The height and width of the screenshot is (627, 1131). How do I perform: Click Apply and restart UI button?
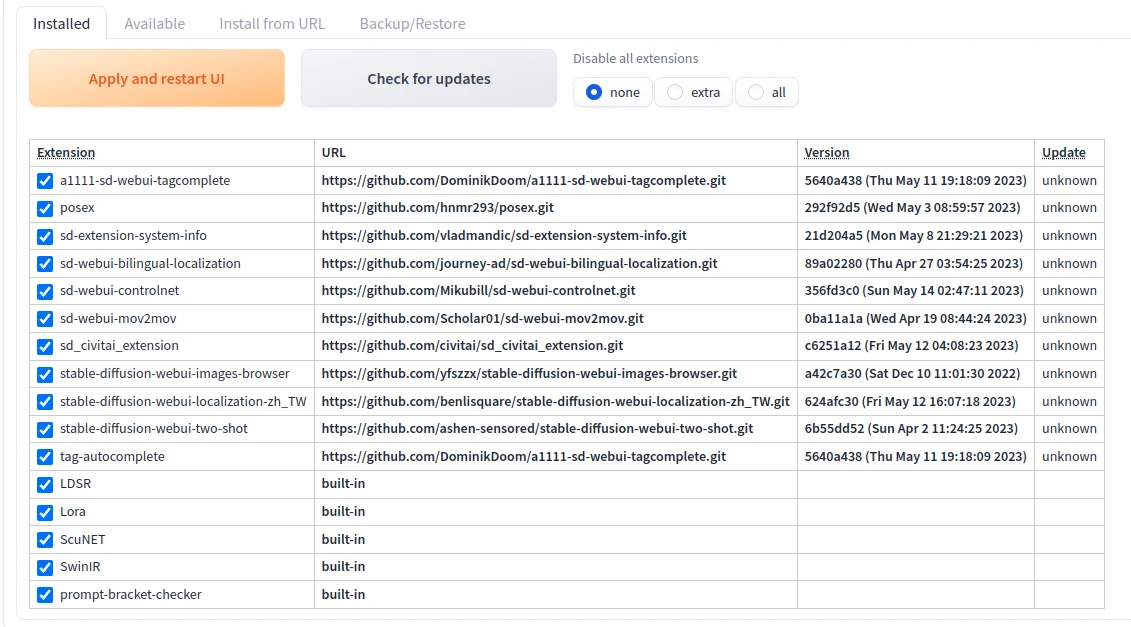point(156,78)
